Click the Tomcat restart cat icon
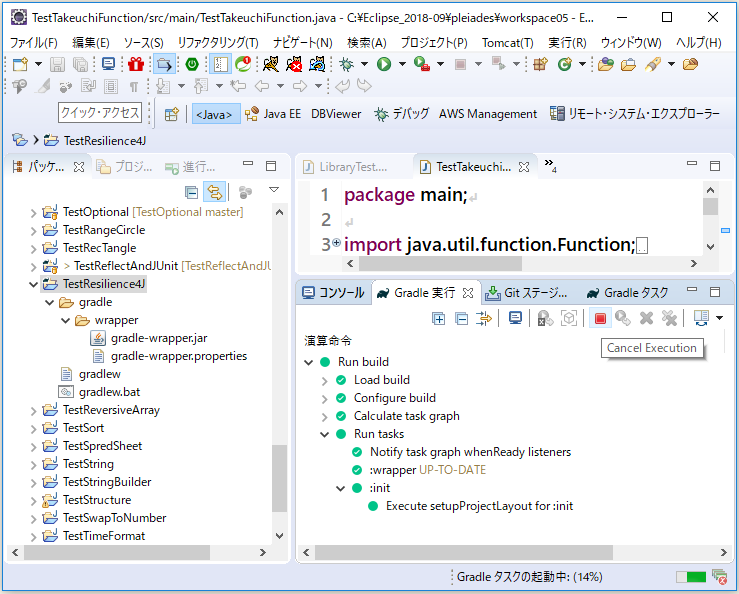This screenshot has height=594, width=739. tap(317, 64)
